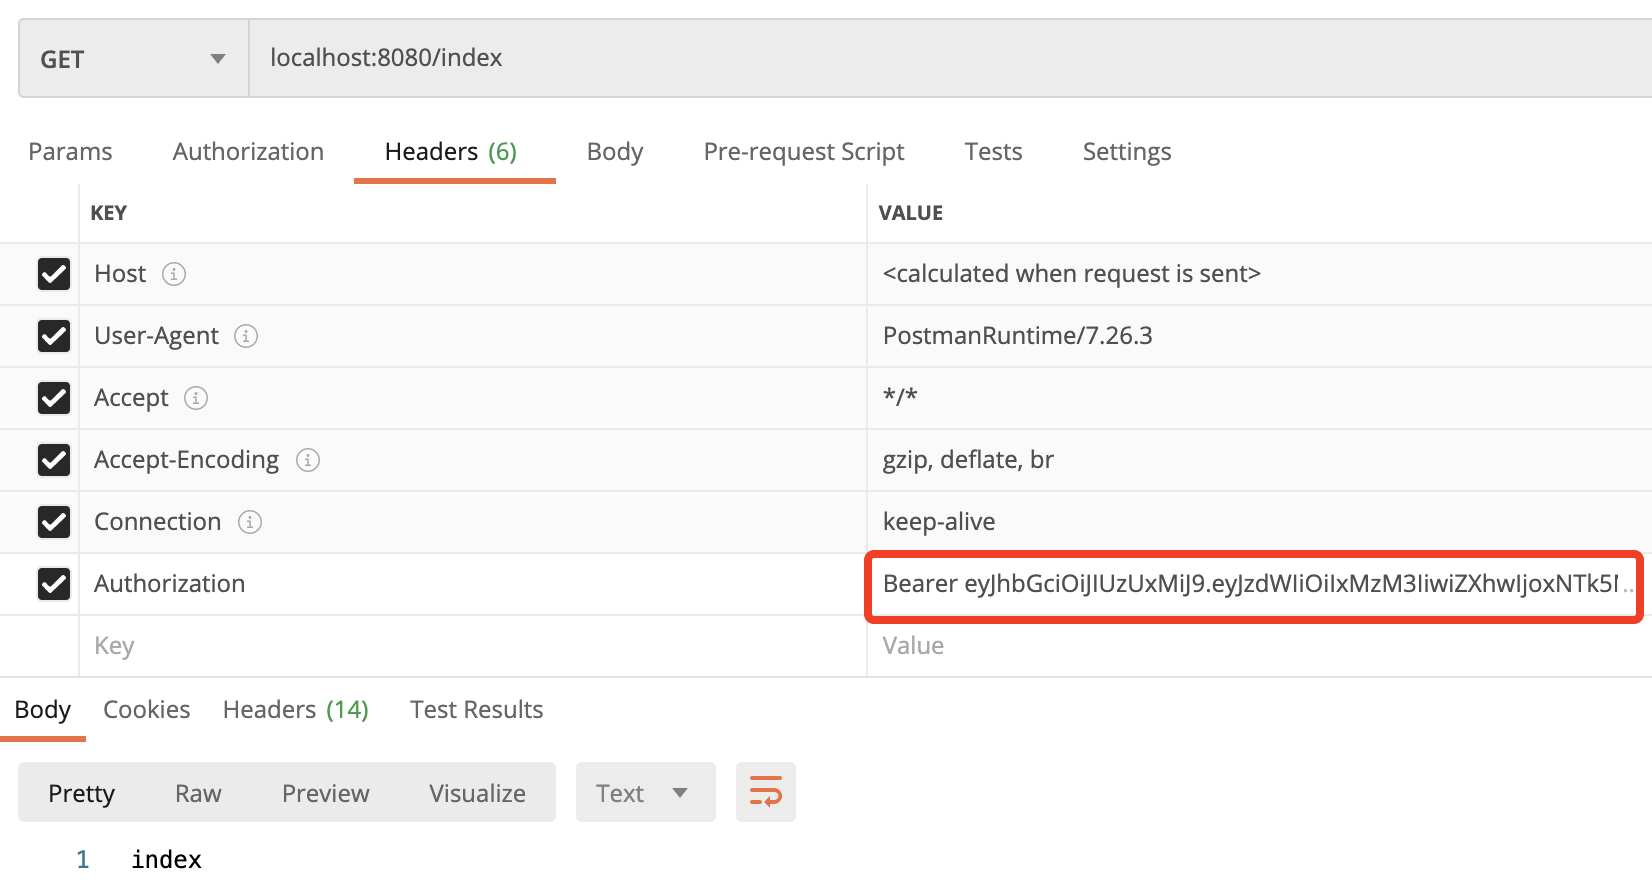
Task: Click info icon next to Accept header
Action: pos(196,398)
